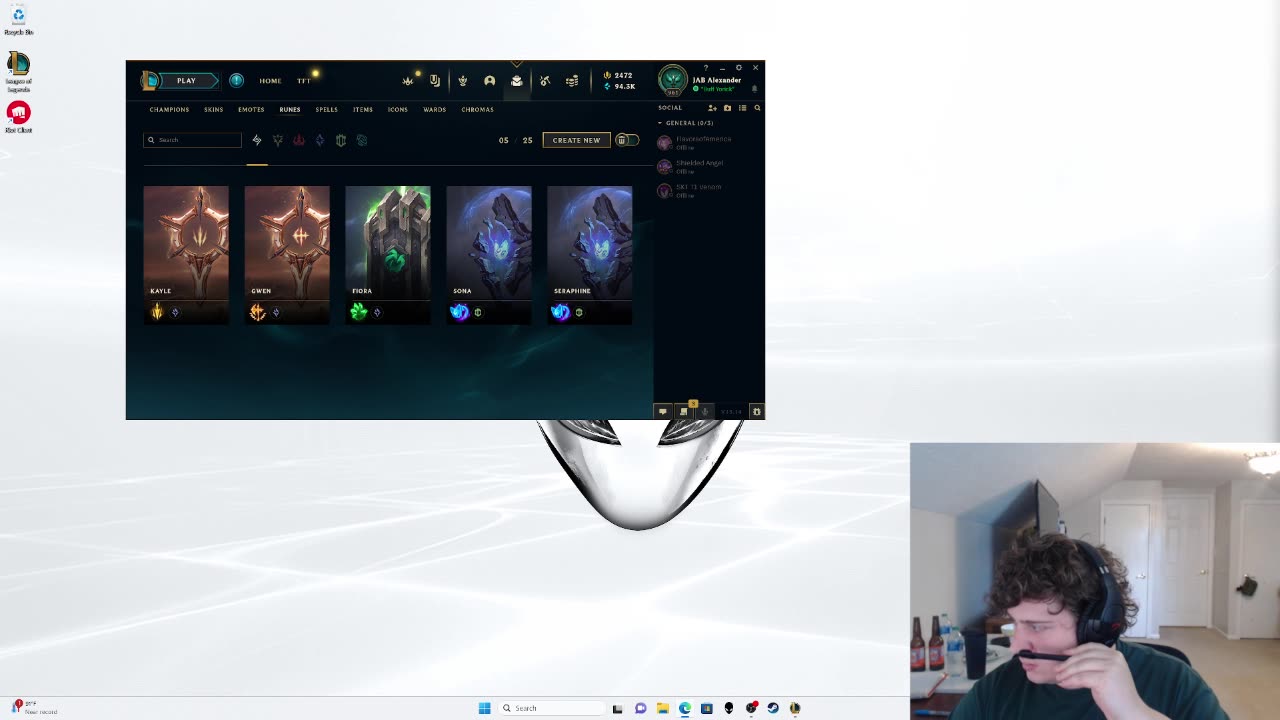Click the Add Friend icon

(x=712, y=108)
